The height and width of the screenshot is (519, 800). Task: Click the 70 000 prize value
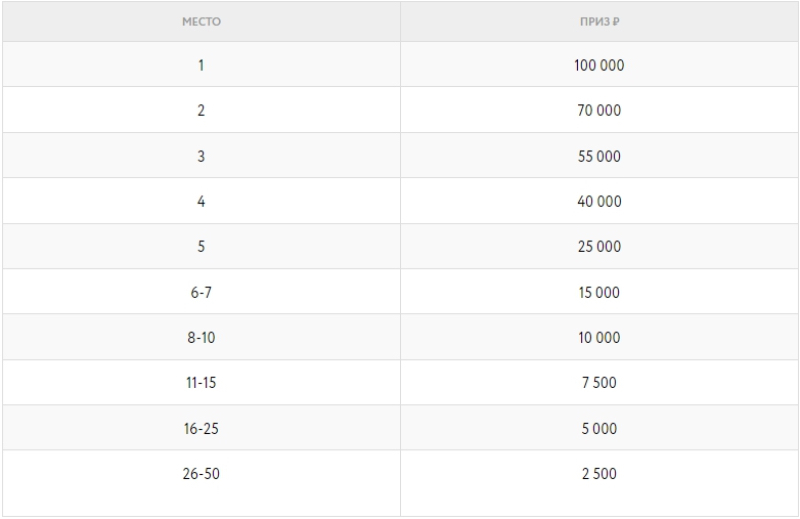click(599, 110)
